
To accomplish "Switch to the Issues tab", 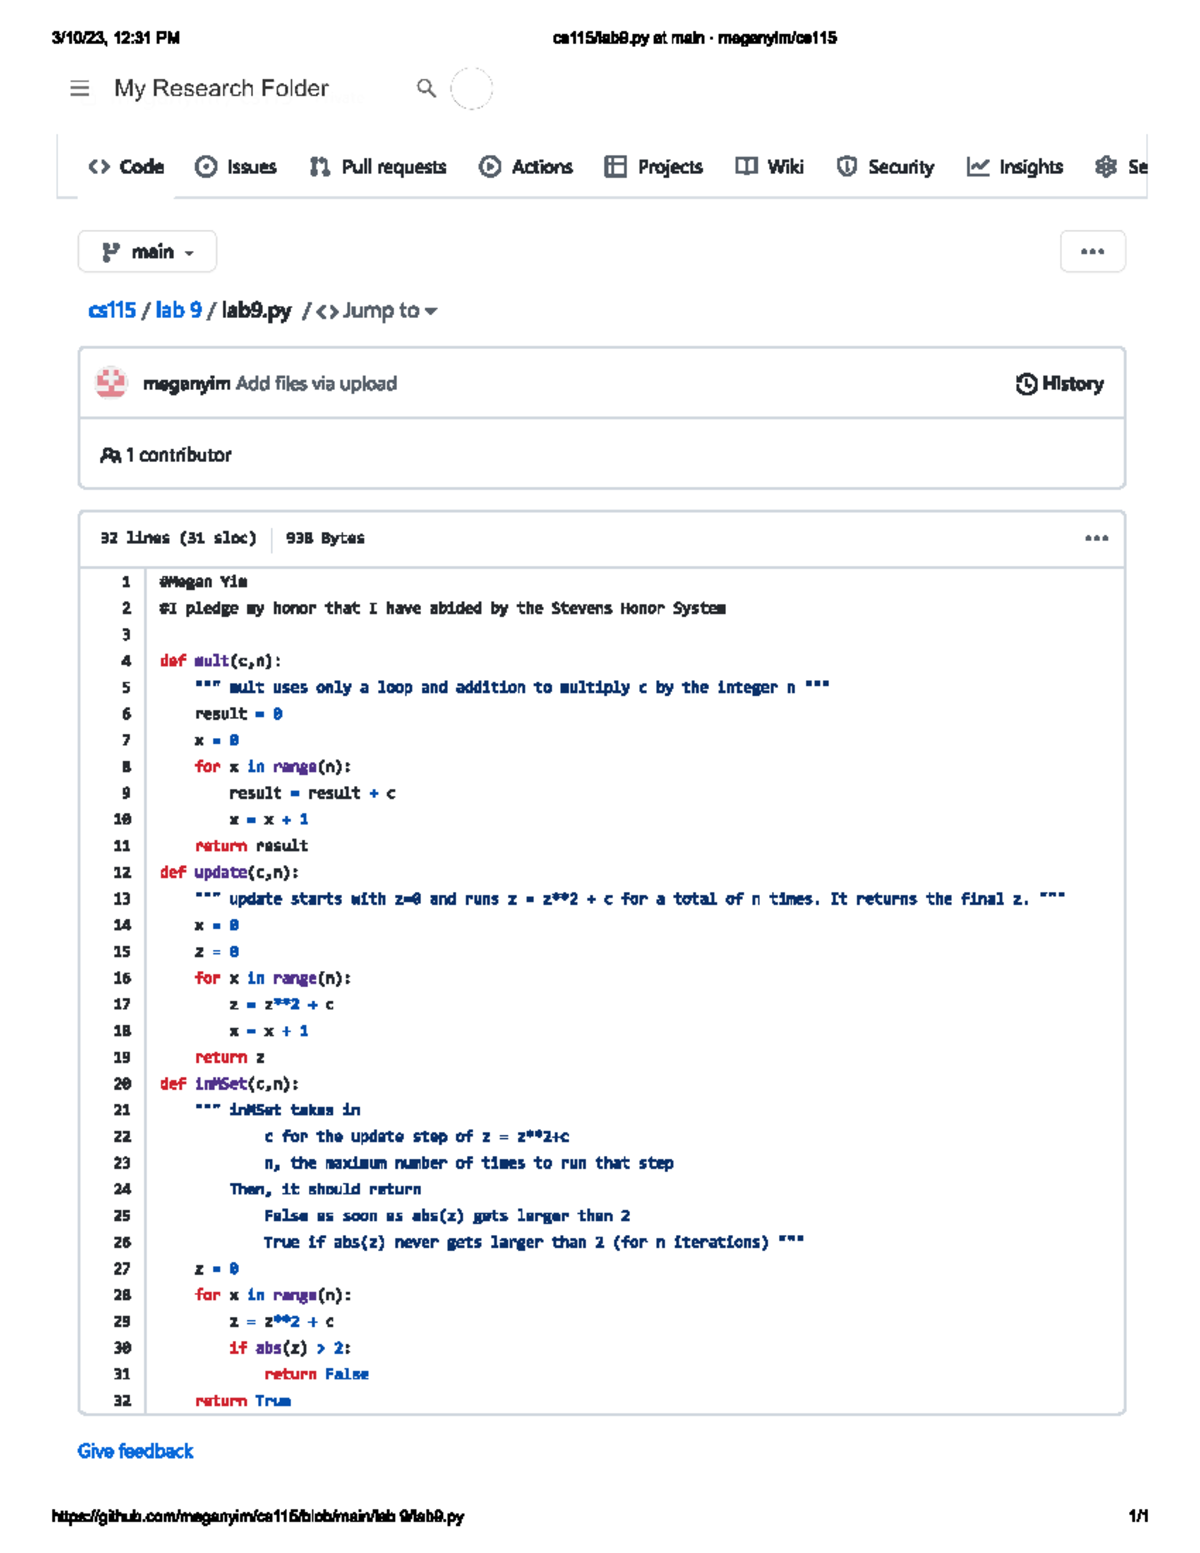I will (x=236, y=167).
